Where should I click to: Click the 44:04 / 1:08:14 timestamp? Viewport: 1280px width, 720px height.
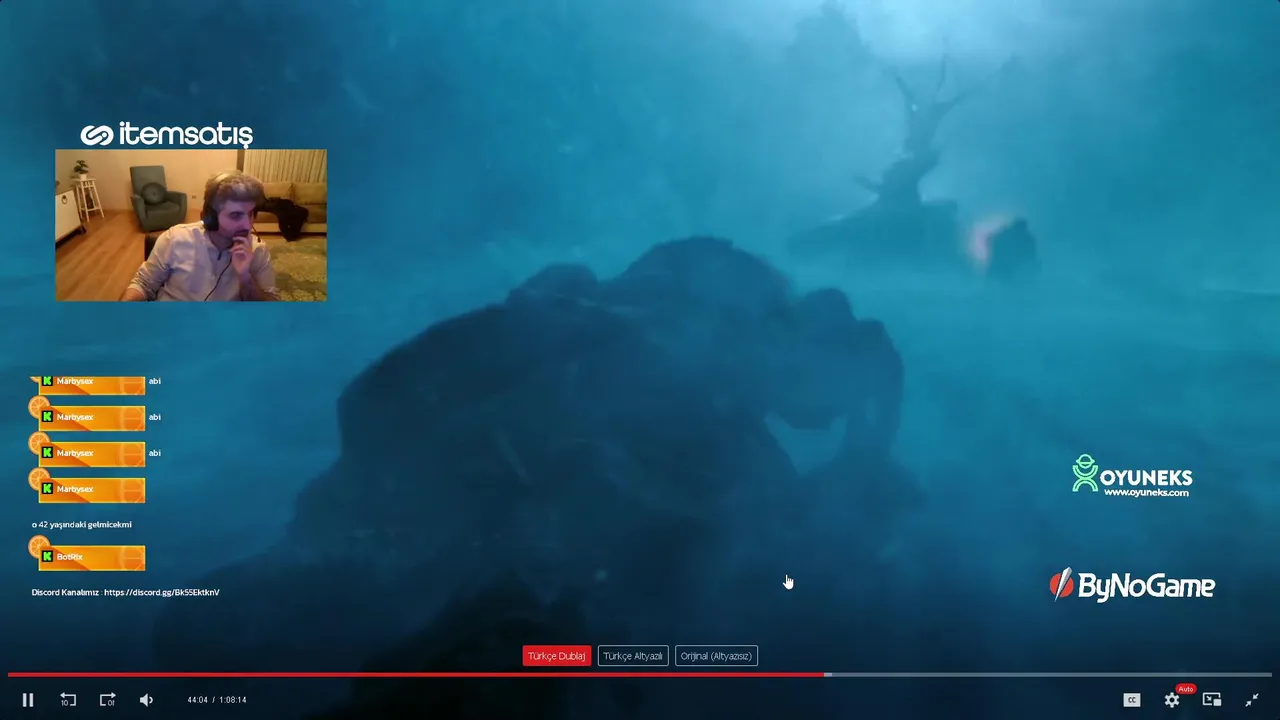click(217, 700)
